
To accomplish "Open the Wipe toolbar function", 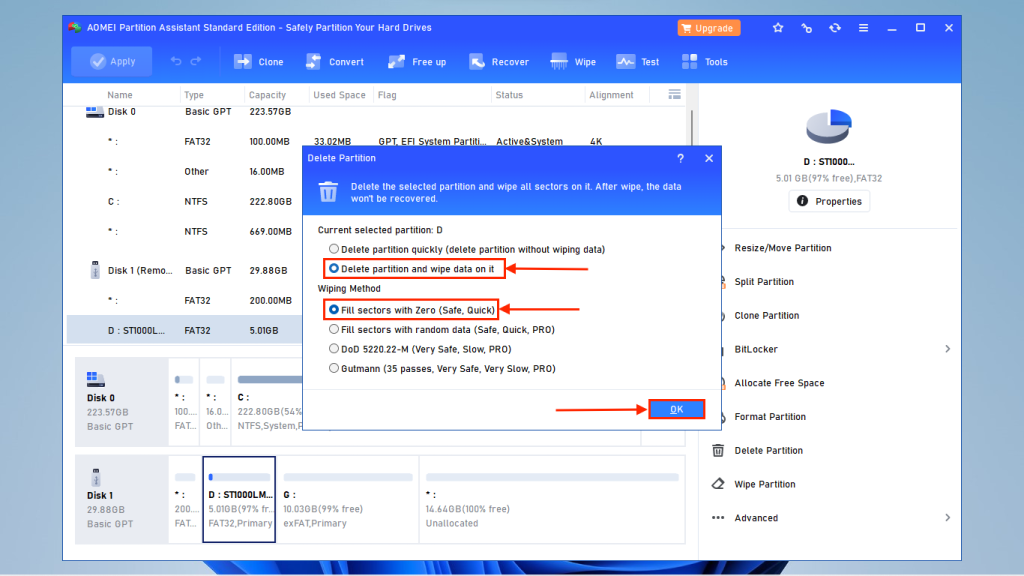I will (x=573, y=61).
